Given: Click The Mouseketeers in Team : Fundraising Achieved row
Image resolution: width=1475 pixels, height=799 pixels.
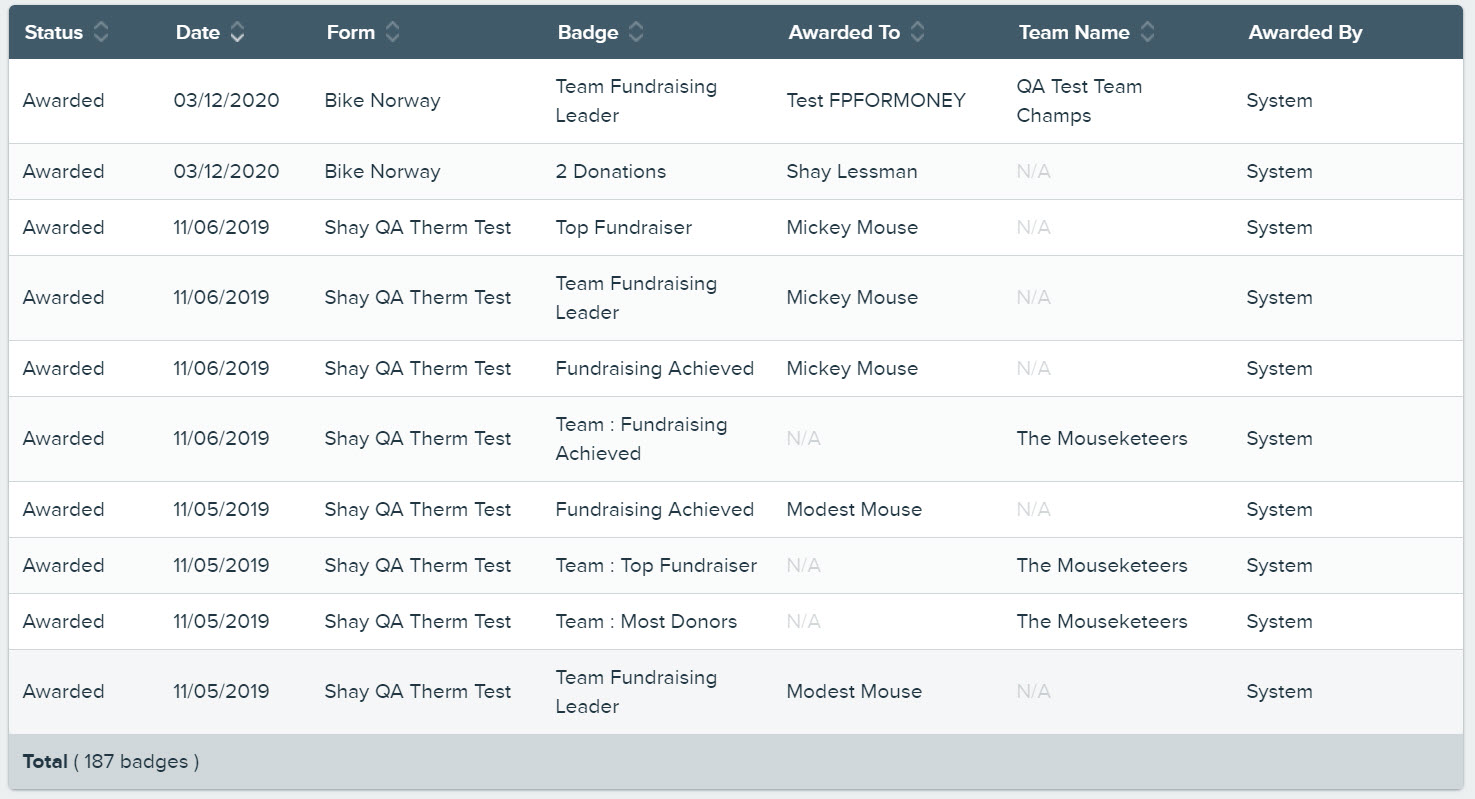Looking at the screenshot, I should pos(1102,438).
